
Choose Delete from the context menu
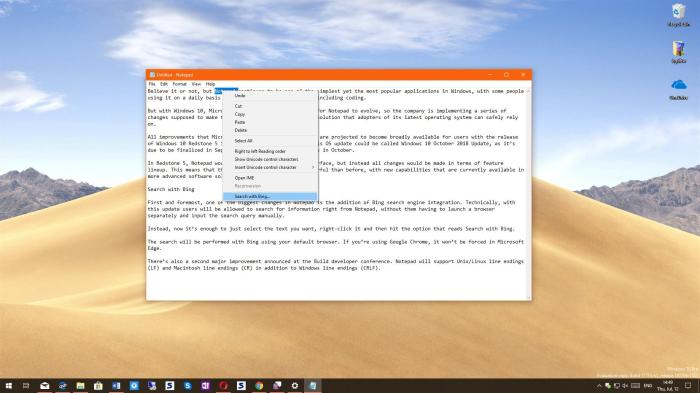270,130
